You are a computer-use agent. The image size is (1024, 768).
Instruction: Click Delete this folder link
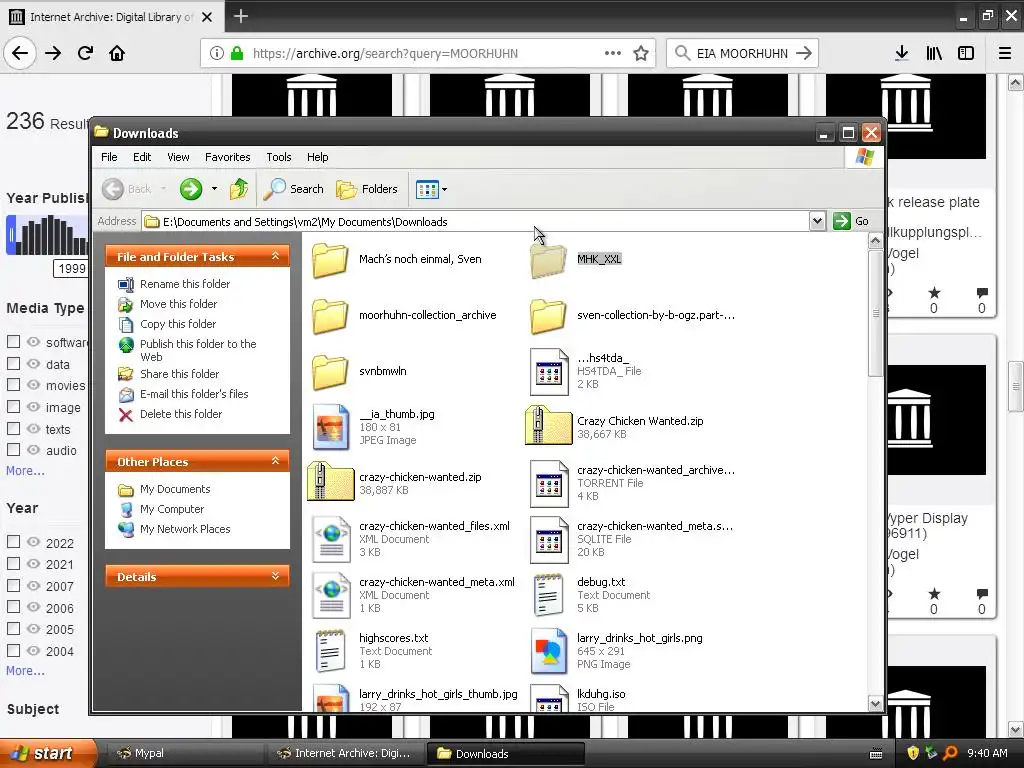(181, 414)
